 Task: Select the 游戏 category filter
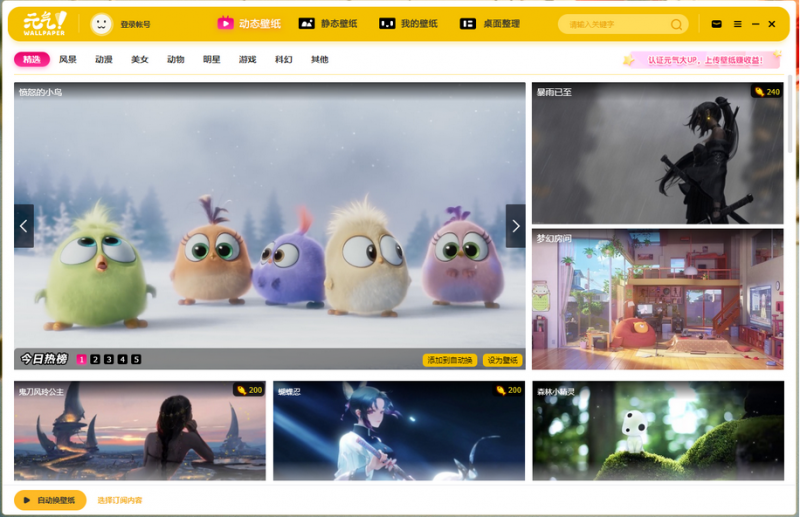tap(247, 60)
